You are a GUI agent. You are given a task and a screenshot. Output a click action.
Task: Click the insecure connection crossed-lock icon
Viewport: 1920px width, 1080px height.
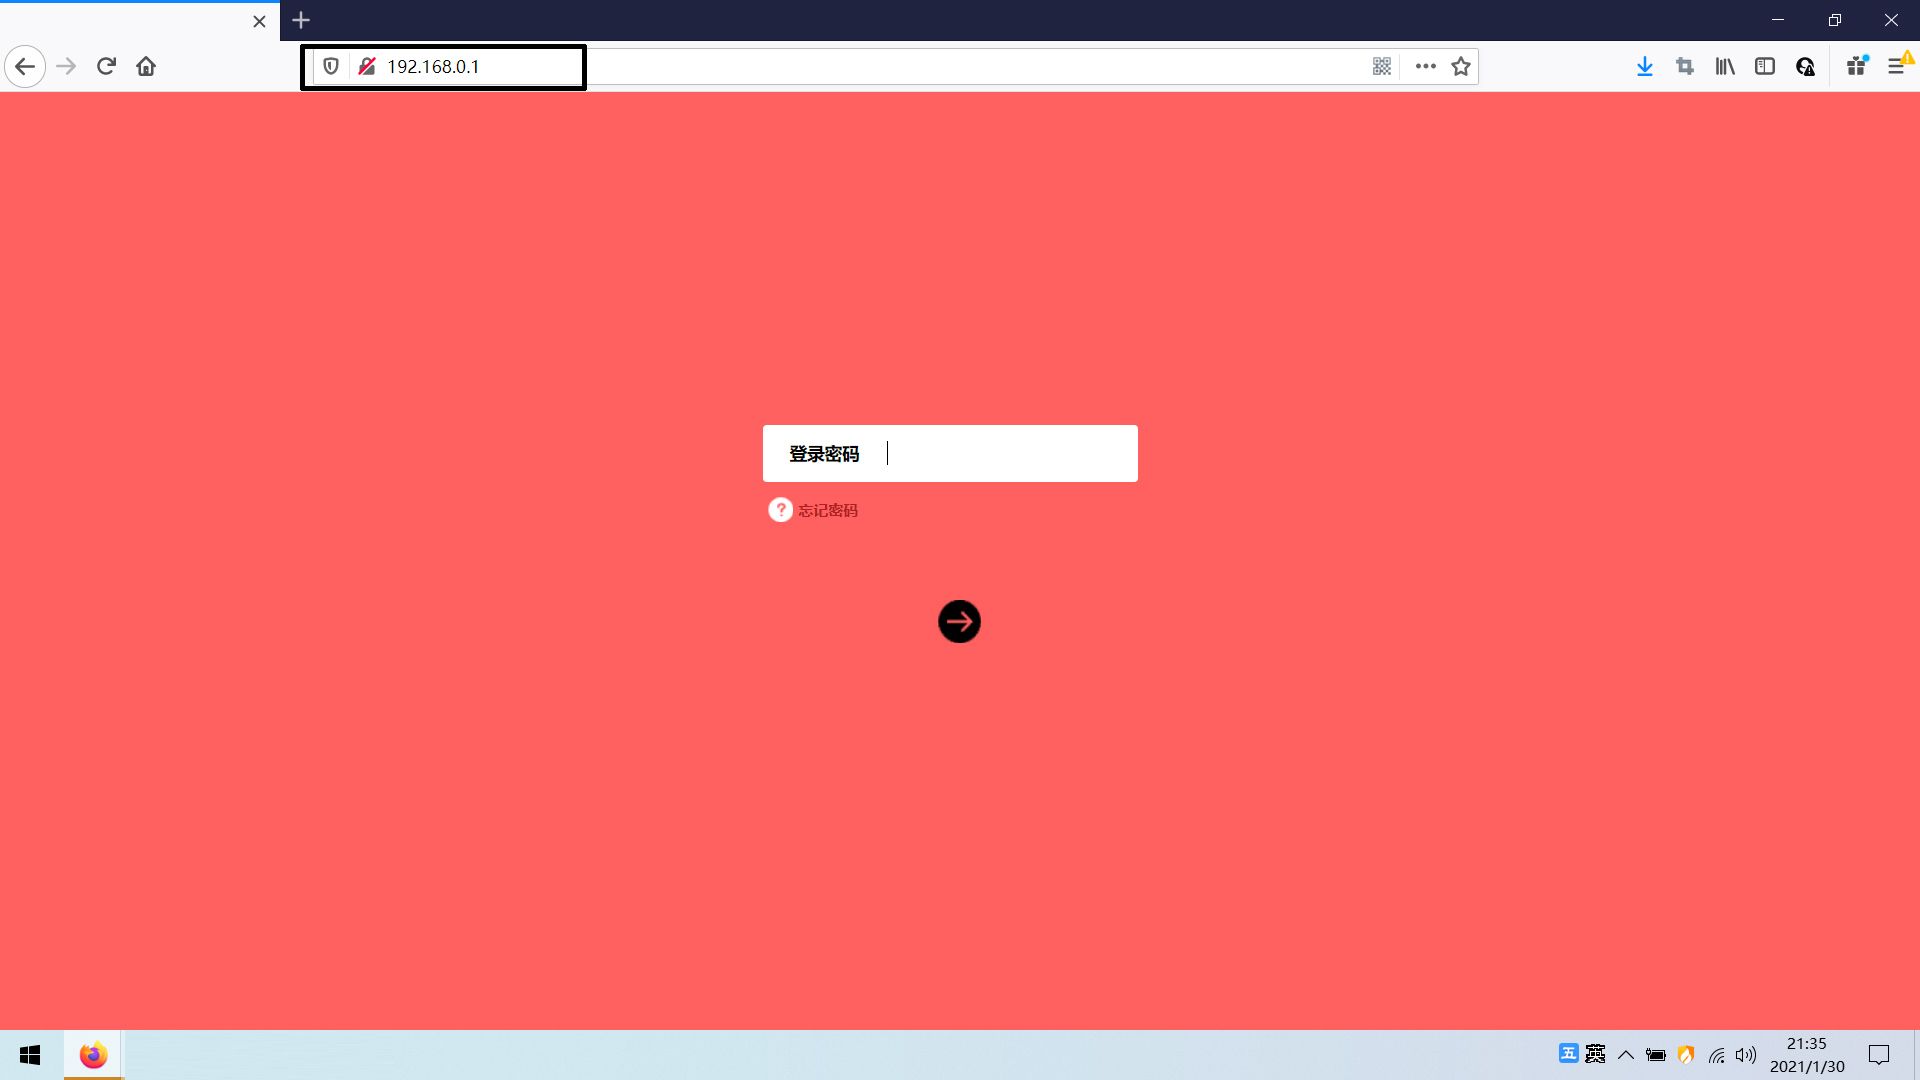pos(367,66)
